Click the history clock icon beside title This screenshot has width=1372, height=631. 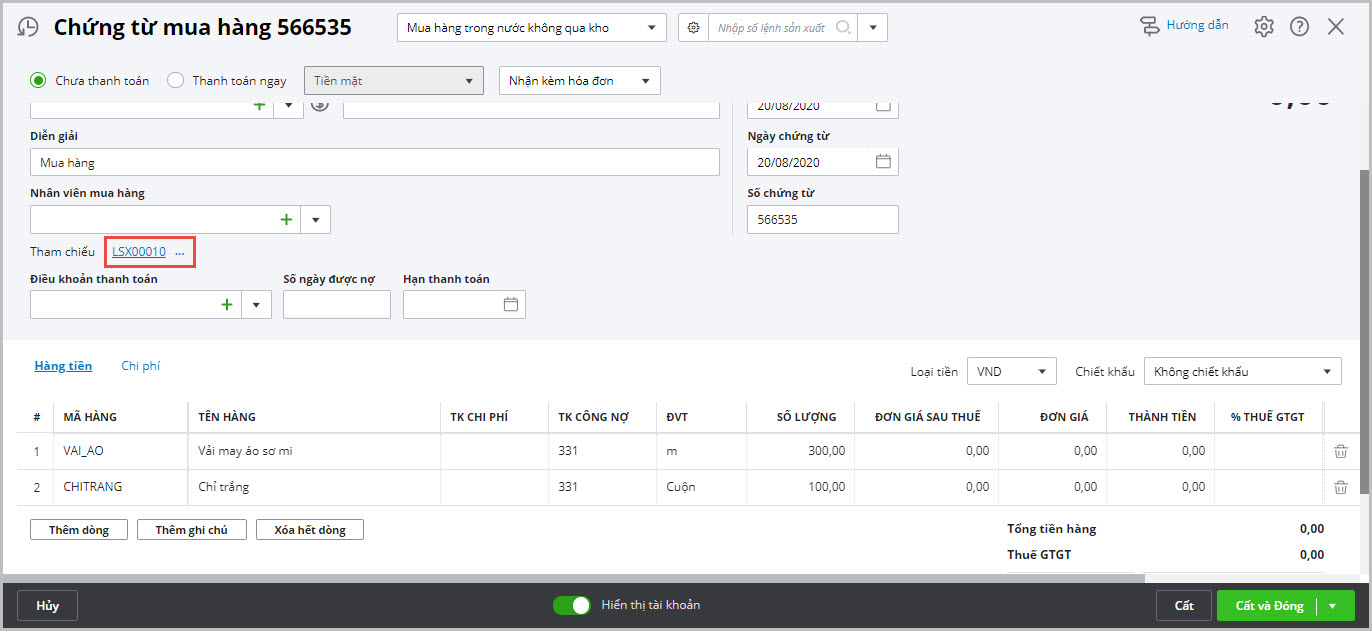click(x=29, y=27)
